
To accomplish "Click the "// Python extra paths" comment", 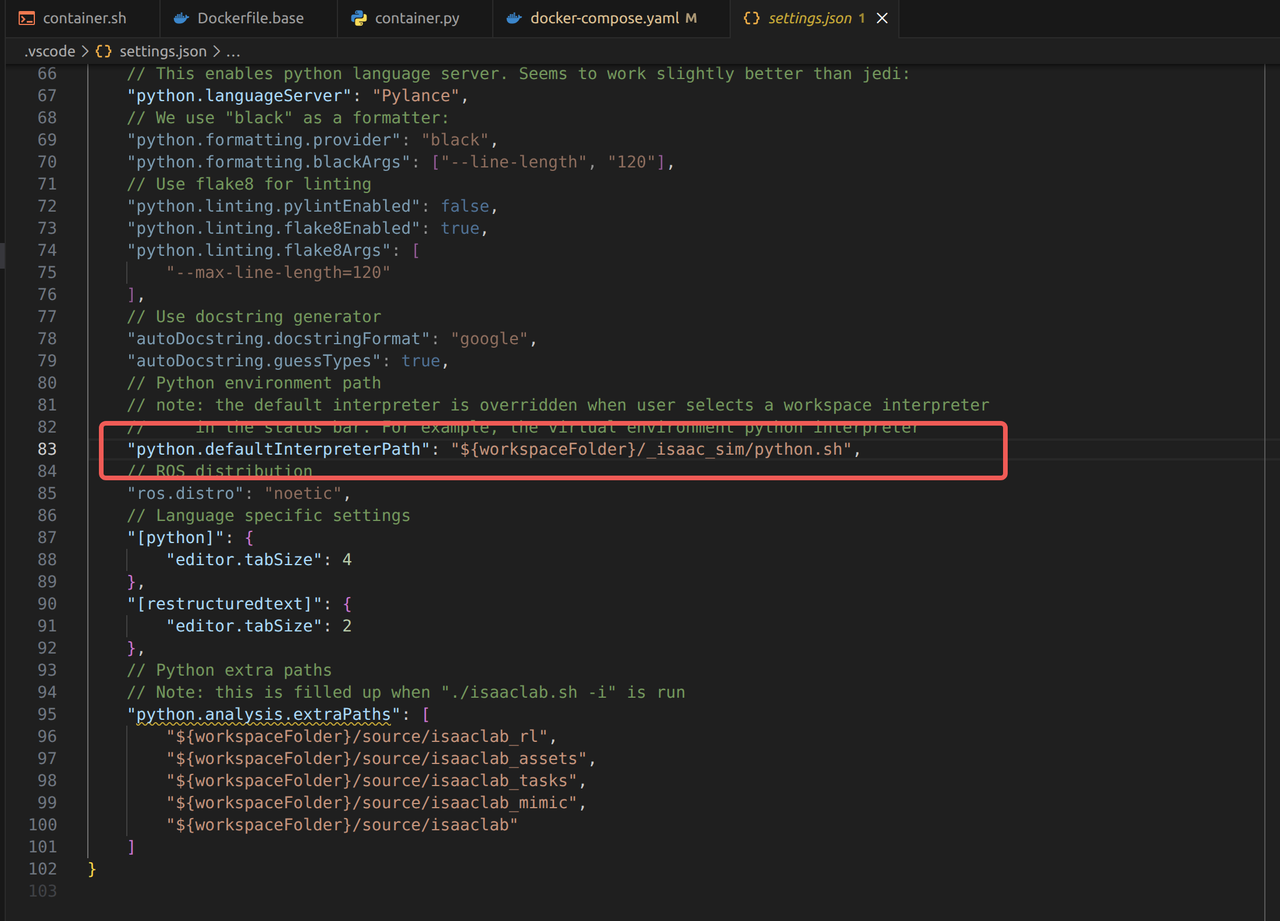I will pos(230,670).
